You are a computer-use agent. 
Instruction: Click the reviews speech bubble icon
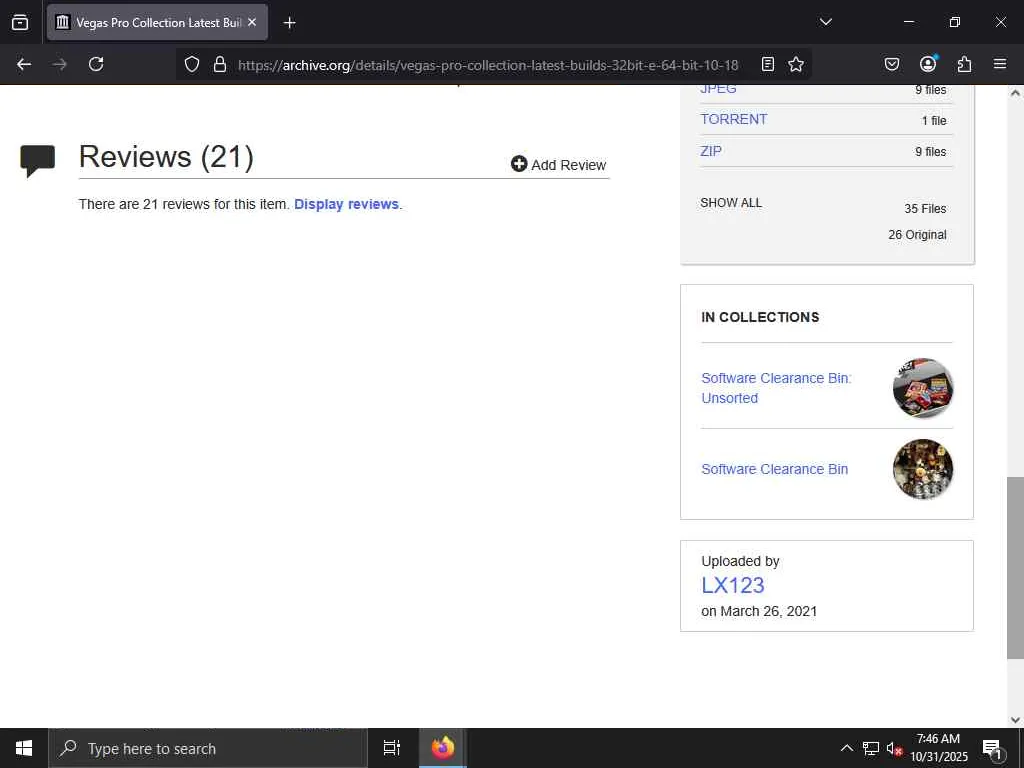(38, 161)
